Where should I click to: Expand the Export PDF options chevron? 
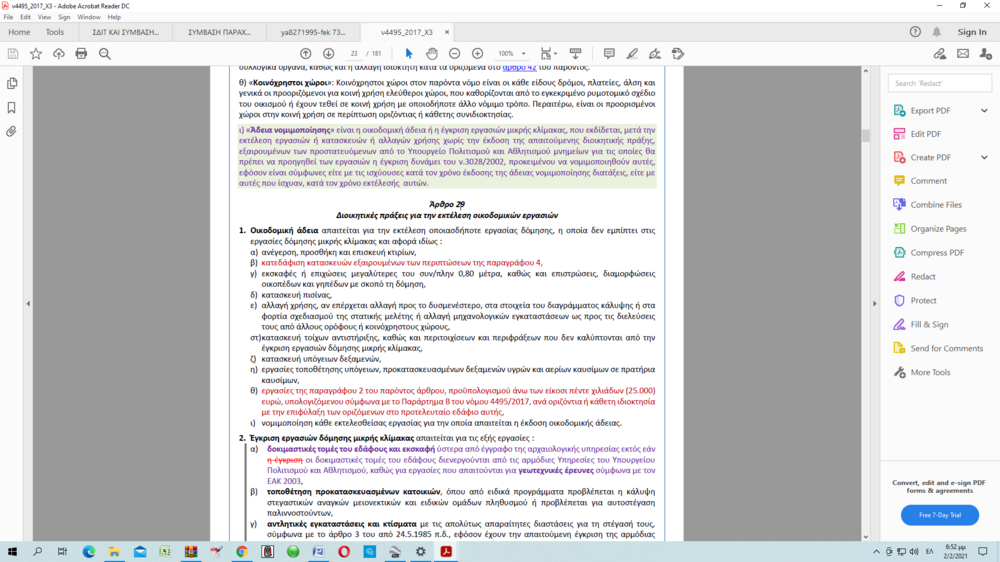point(984,110)
